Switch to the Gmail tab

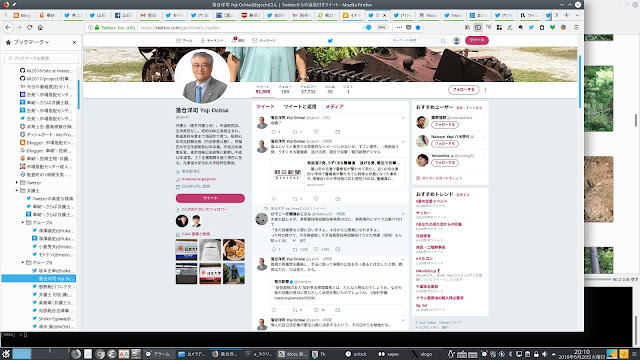pos(149,16)
